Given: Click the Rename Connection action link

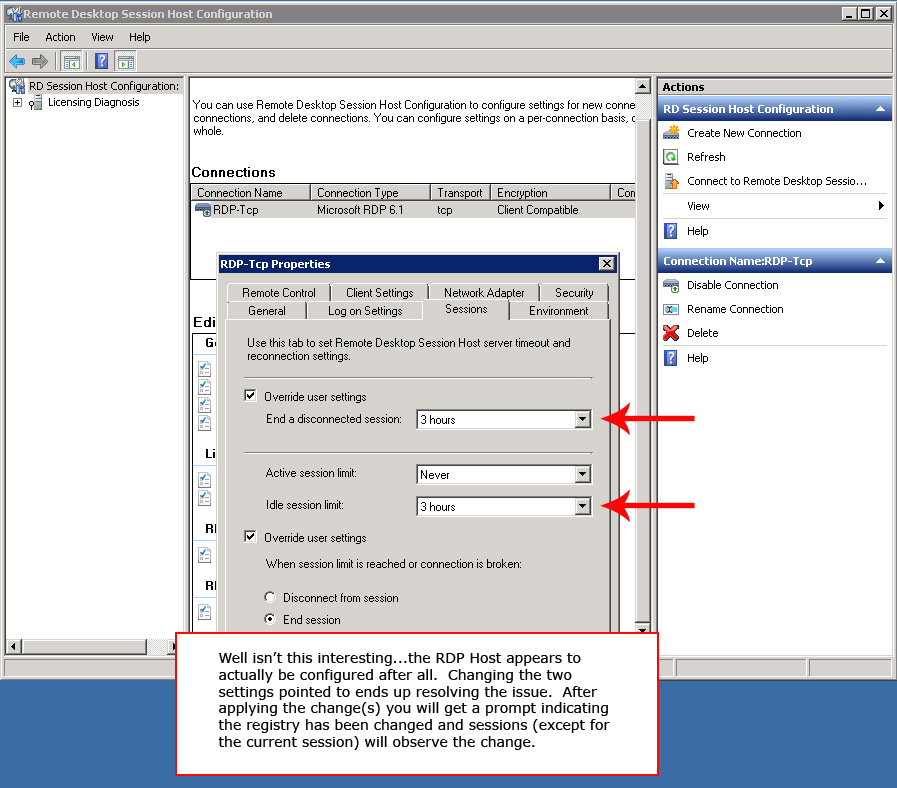Looking at the screenshot, I should 735,309.
